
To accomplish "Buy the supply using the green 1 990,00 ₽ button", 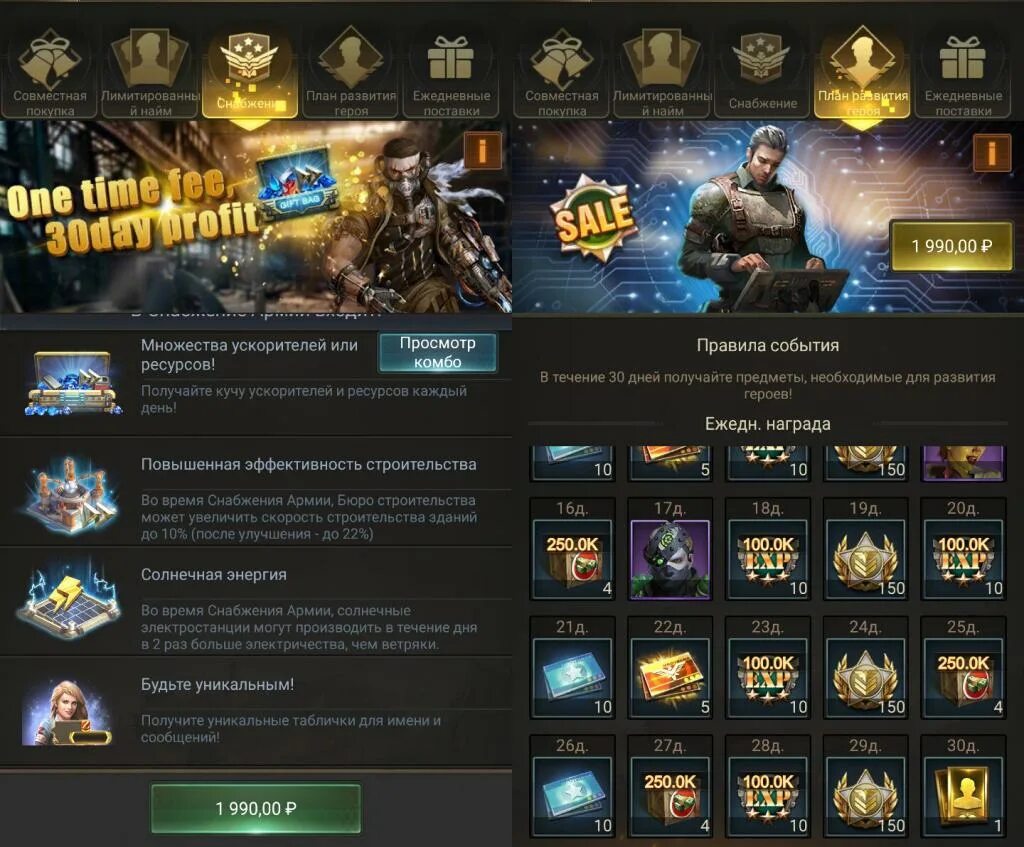I will click(x=256, y=808).
